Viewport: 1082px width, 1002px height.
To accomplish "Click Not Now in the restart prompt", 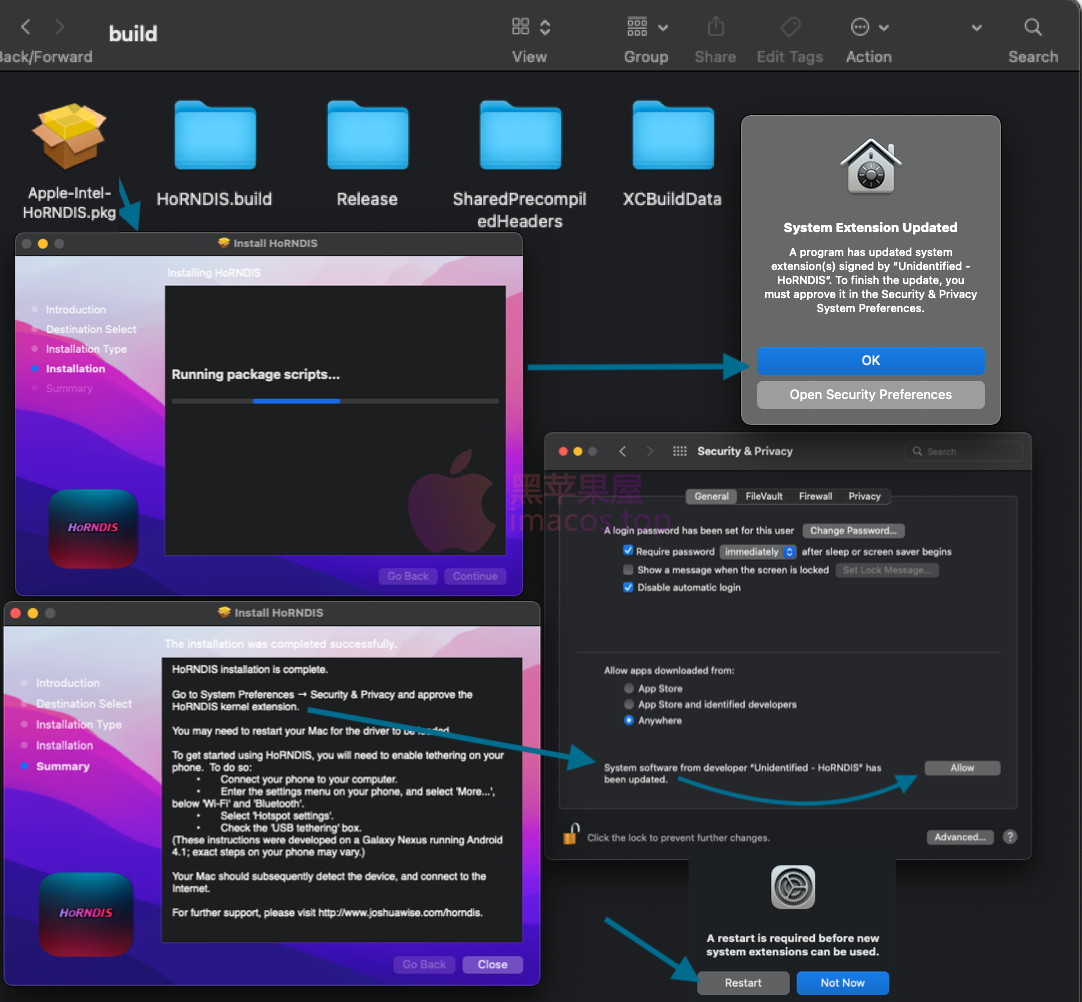I will (x=843, y=983).
